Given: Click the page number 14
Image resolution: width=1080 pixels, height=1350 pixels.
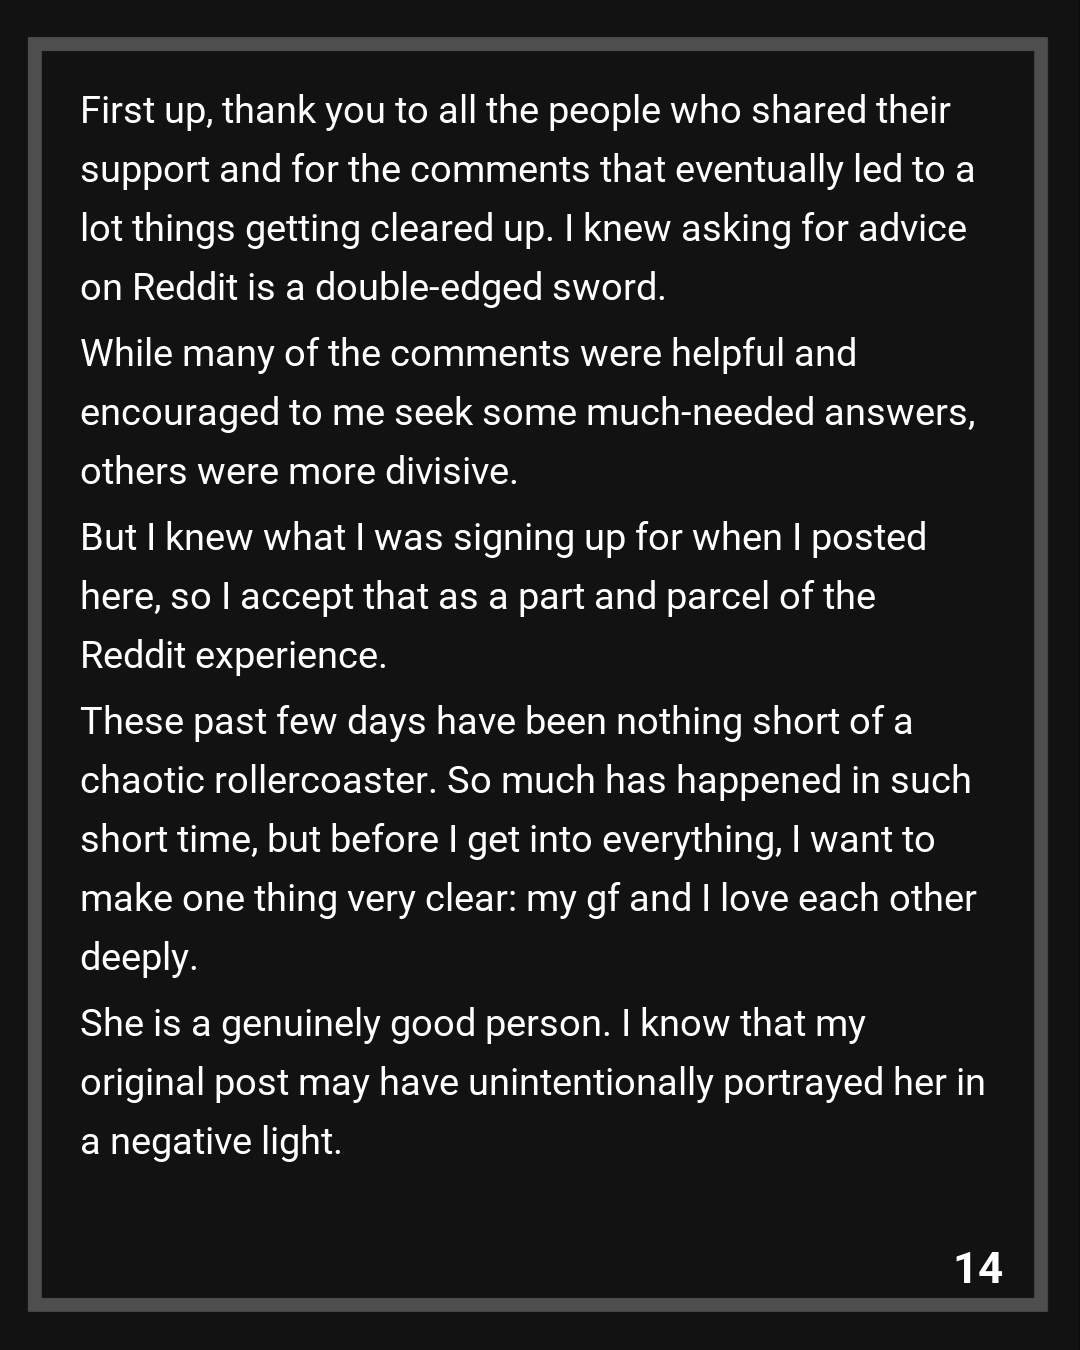Looking at the screenshot, I should [978, 1268].
